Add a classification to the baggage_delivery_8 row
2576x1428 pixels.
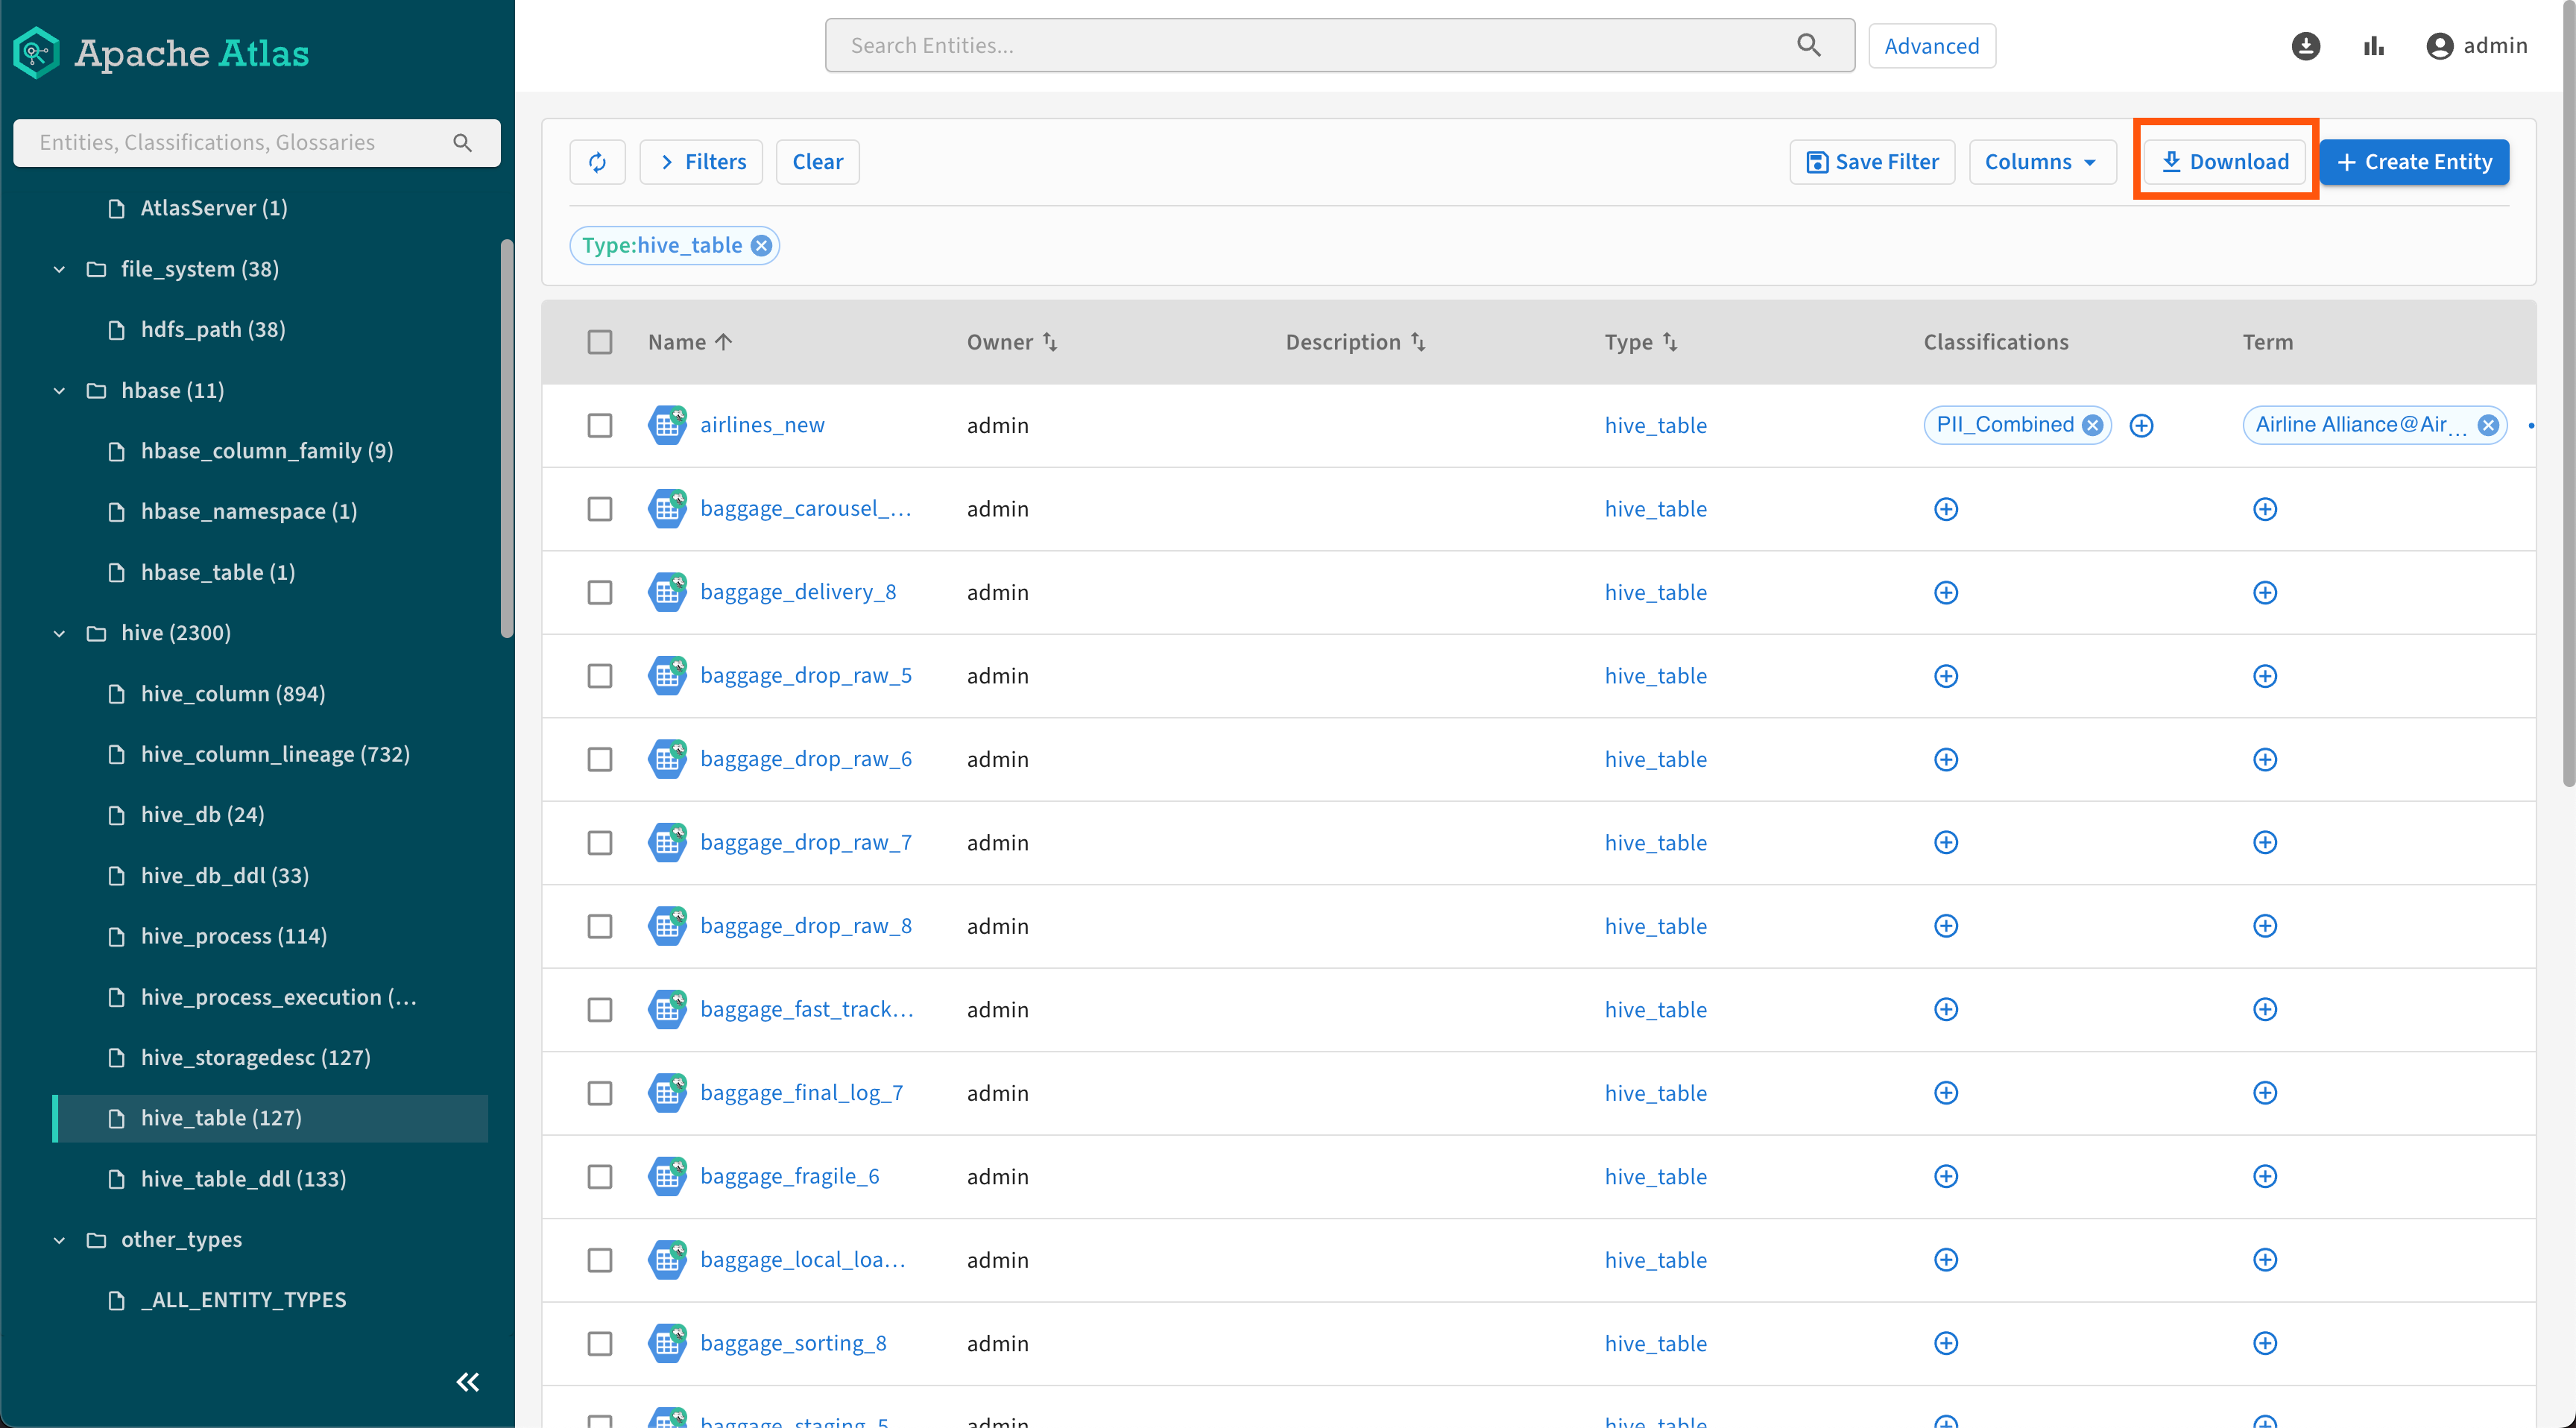tap(1945, 592)
